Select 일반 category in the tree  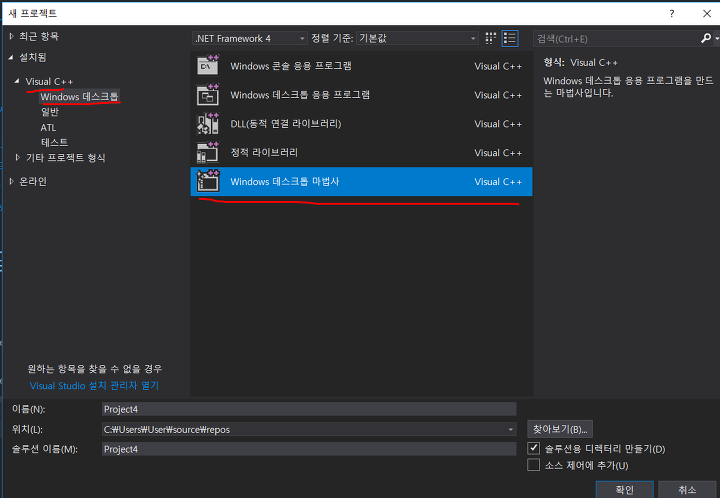tap(50, 112)
